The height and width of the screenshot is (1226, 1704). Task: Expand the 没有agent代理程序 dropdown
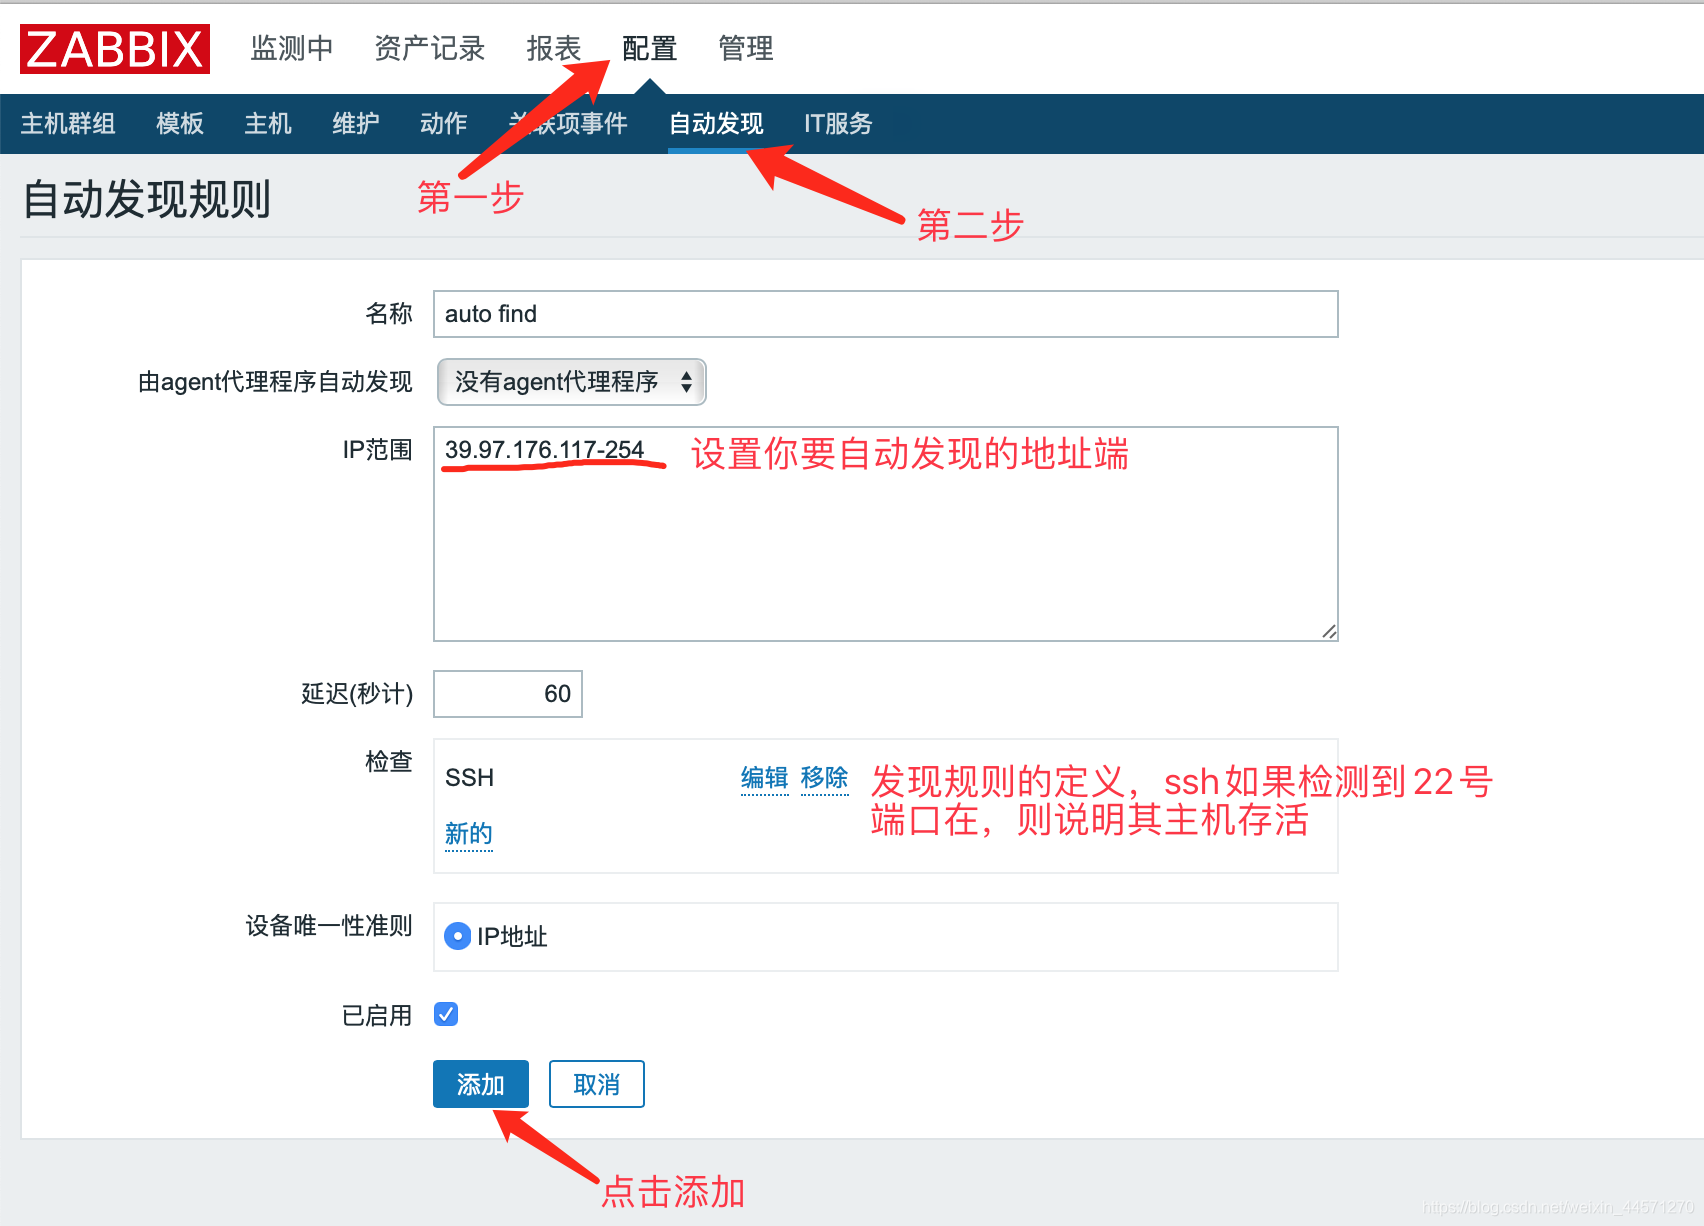point(572,382)
